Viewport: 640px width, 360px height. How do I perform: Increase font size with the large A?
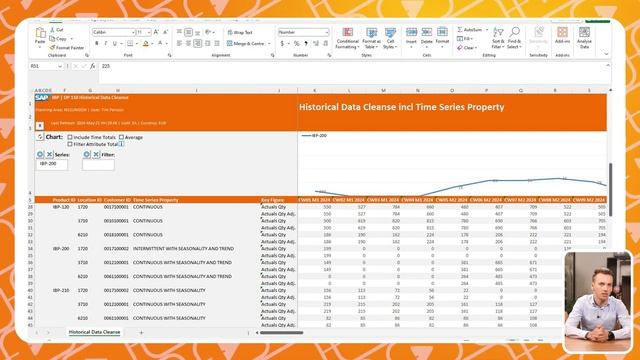(x=156, y=32)
